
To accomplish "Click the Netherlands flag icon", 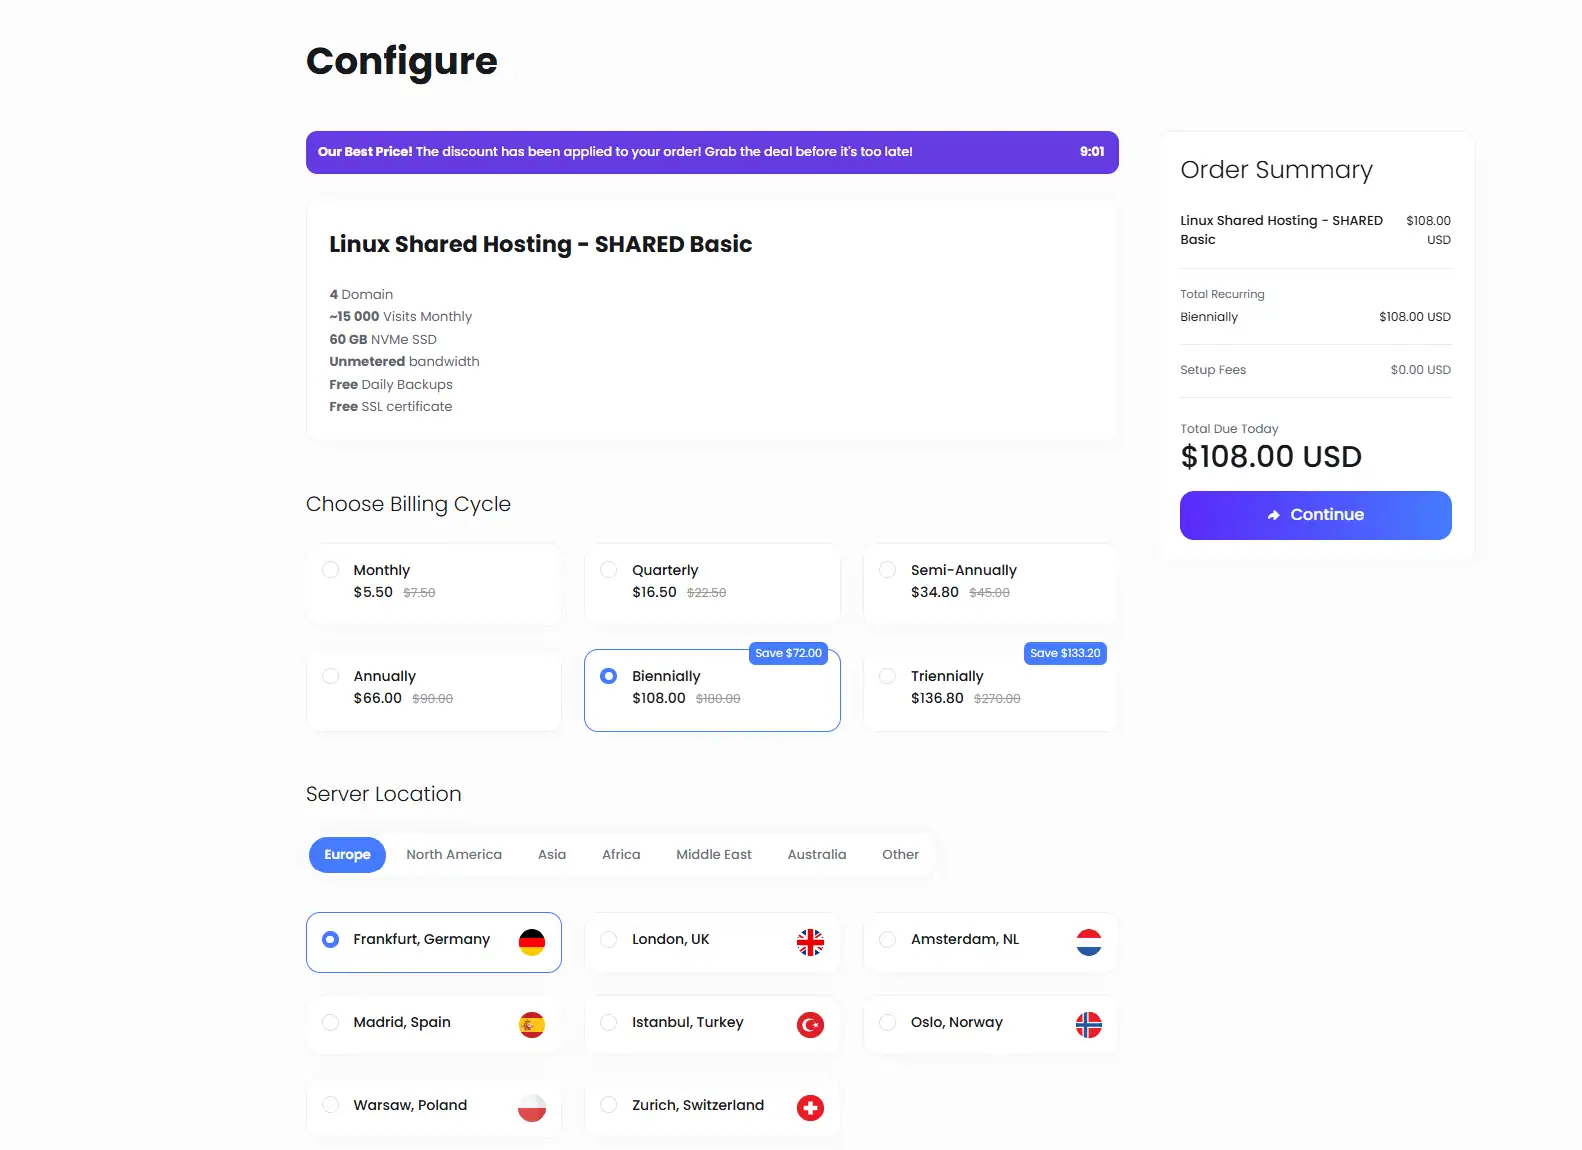I will 1089,942.
